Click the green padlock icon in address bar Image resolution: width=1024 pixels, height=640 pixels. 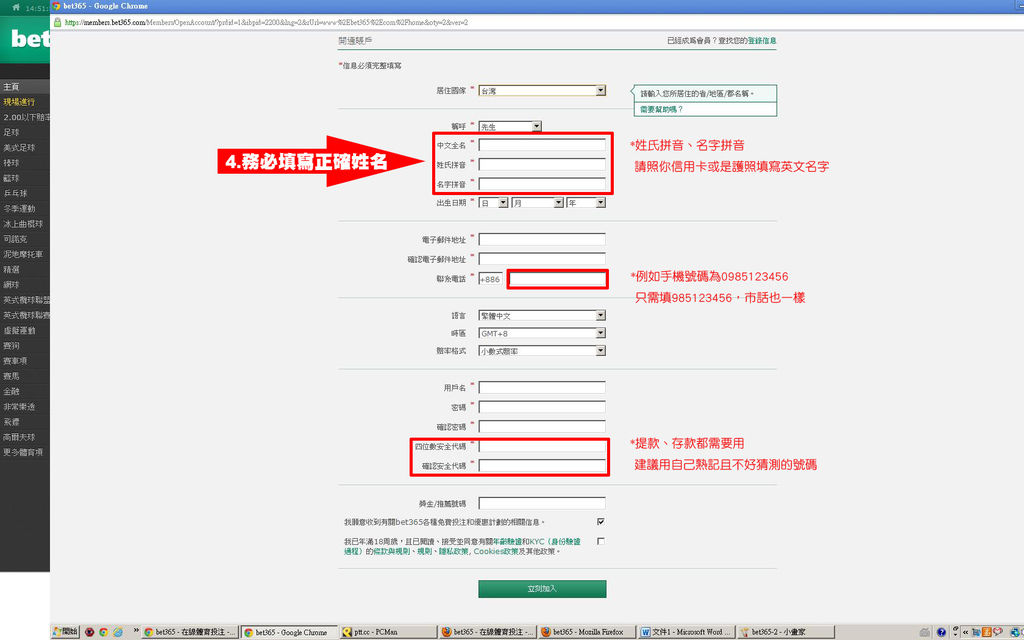coord(57,22)
